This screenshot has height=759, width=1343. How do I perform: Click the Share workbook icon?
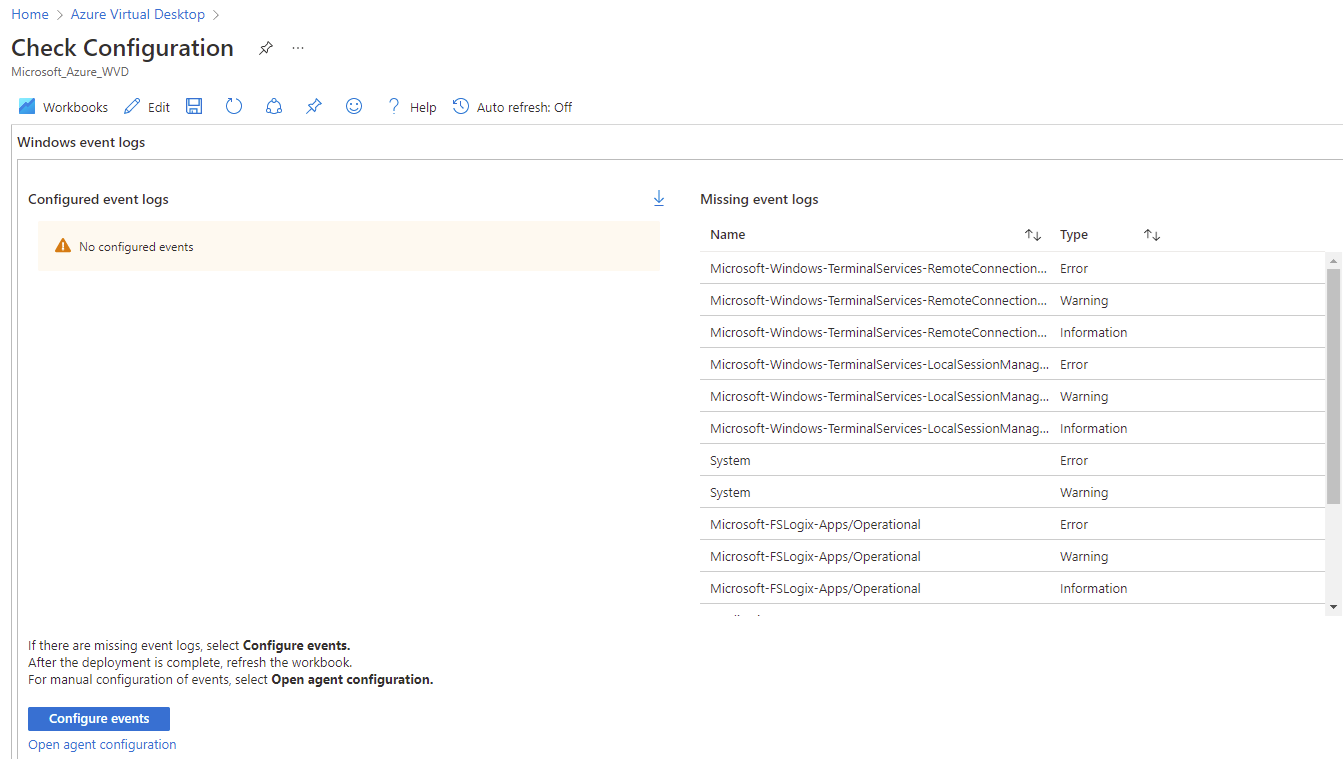274,106
